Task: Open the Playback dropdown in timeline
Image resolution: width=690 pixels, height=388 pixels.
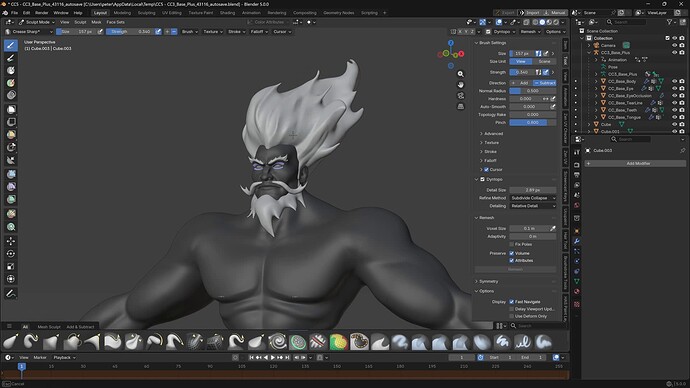Action: [64, 358]
